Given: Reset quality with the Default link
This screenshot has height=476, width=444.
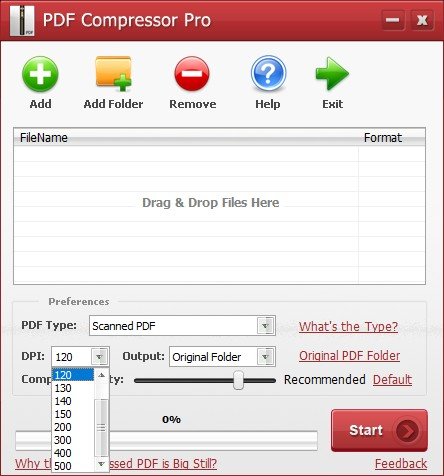Looking at the screenshot, I should pos(392,380).
